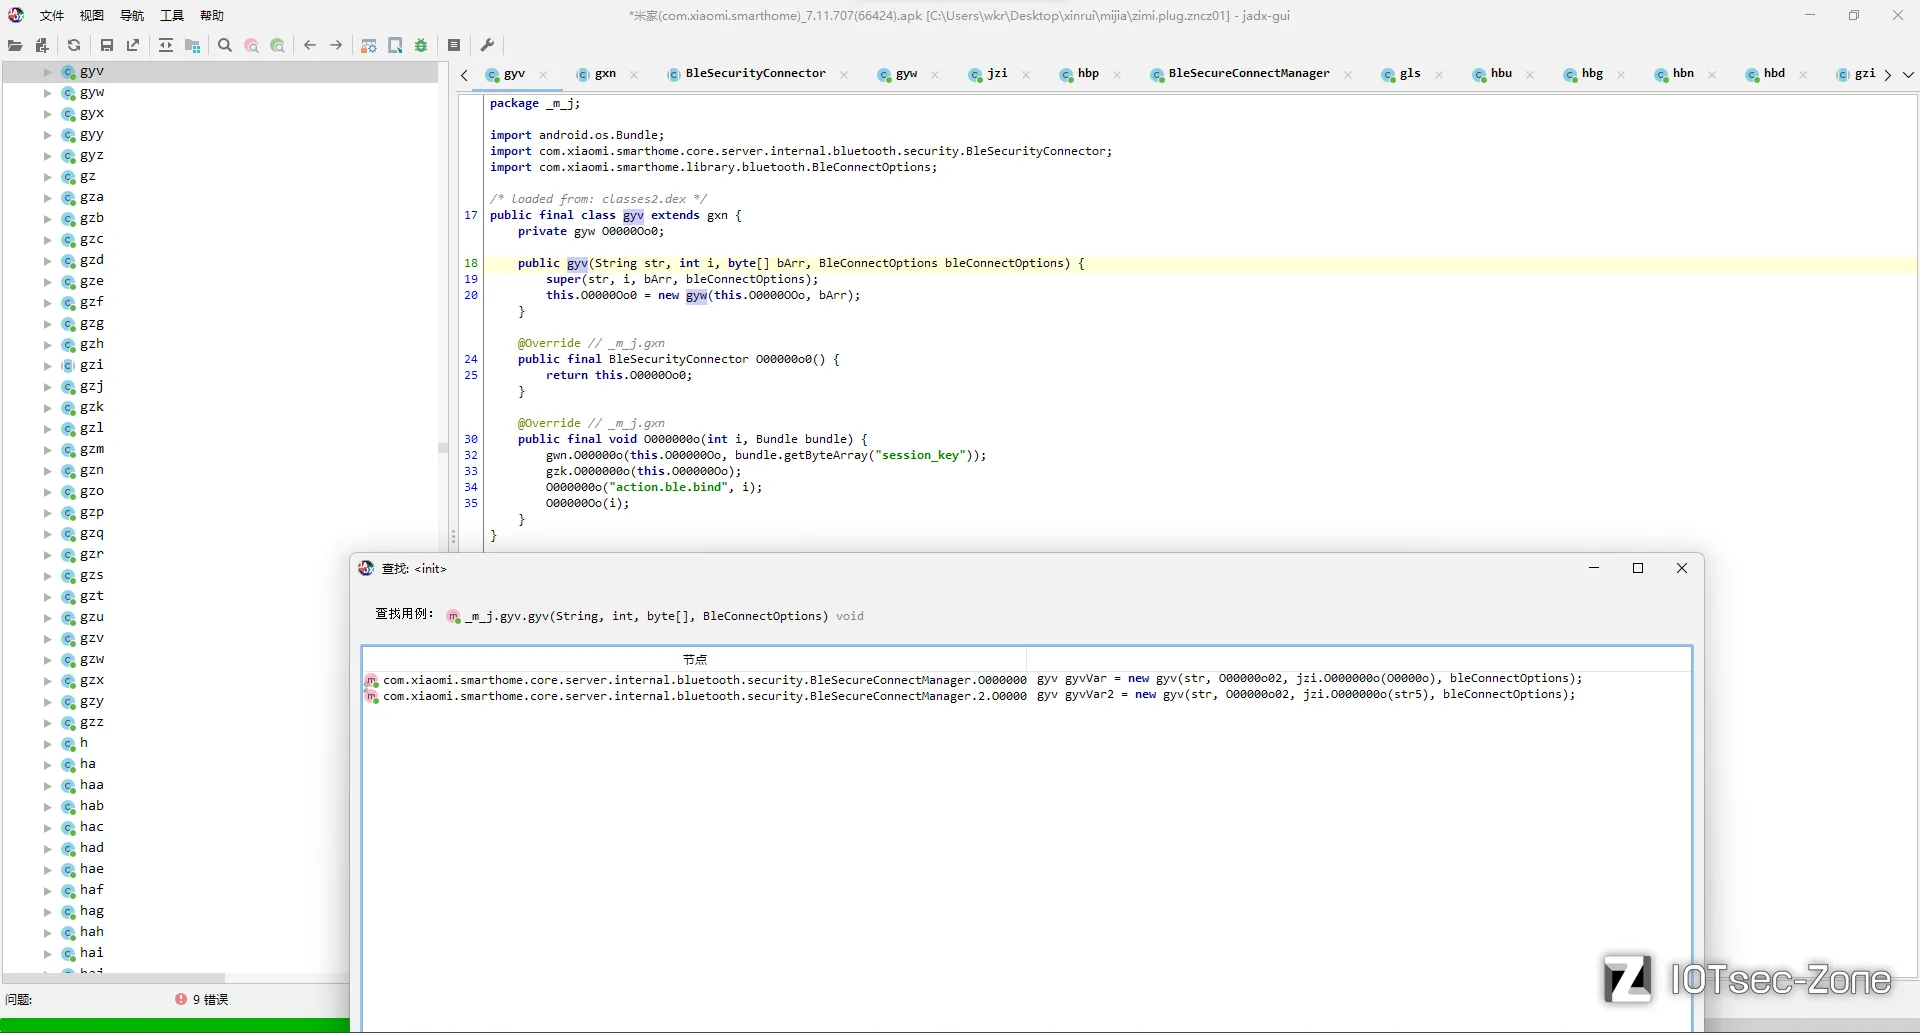Open pink class search icon
This screenshot has height=1033, width=1920.
252,45
